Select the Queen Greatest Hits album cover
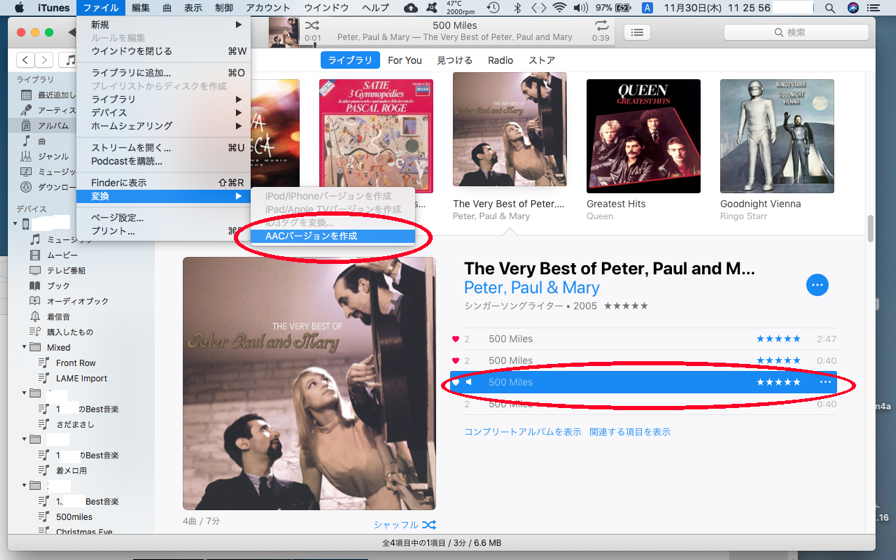The height and width of the screenshot is (560, 896). (x=643, y=136)
